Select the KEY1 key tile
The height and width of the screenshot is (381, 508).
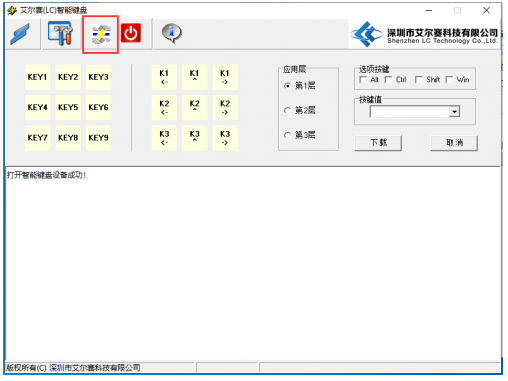click(x=38, y=77)
